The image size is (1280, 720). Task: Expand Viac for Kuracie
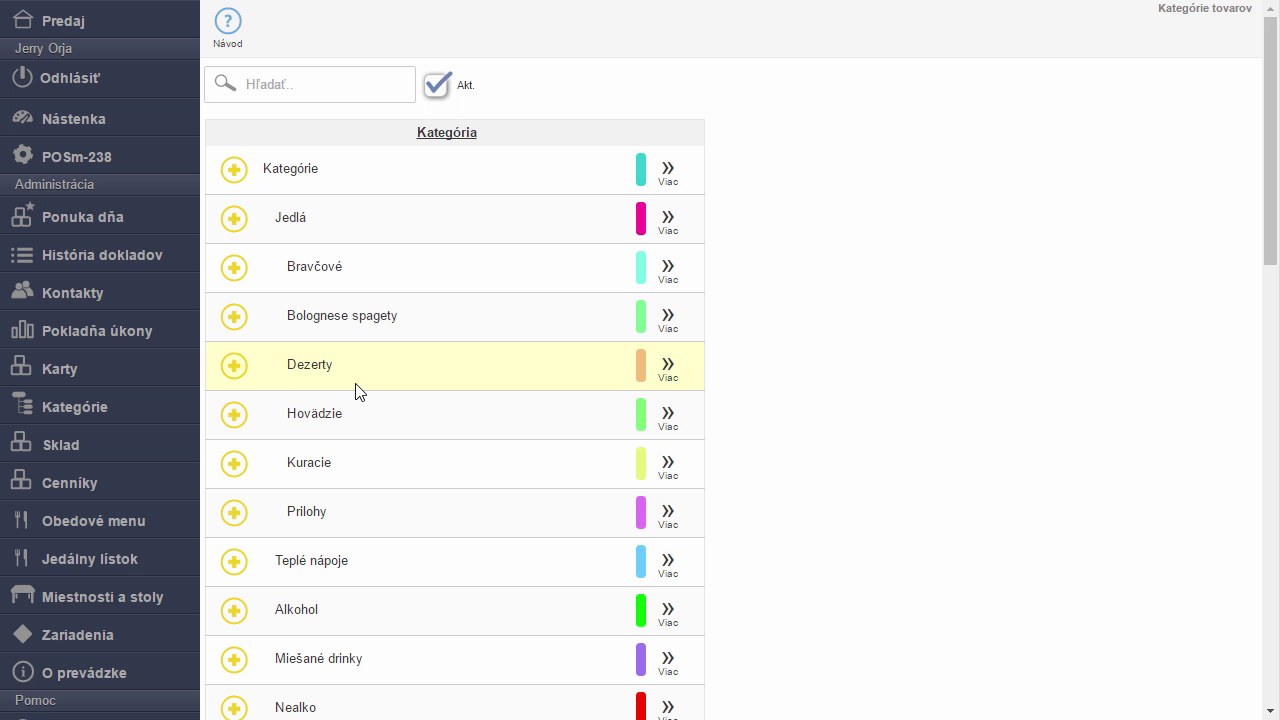tap(668, 467)
